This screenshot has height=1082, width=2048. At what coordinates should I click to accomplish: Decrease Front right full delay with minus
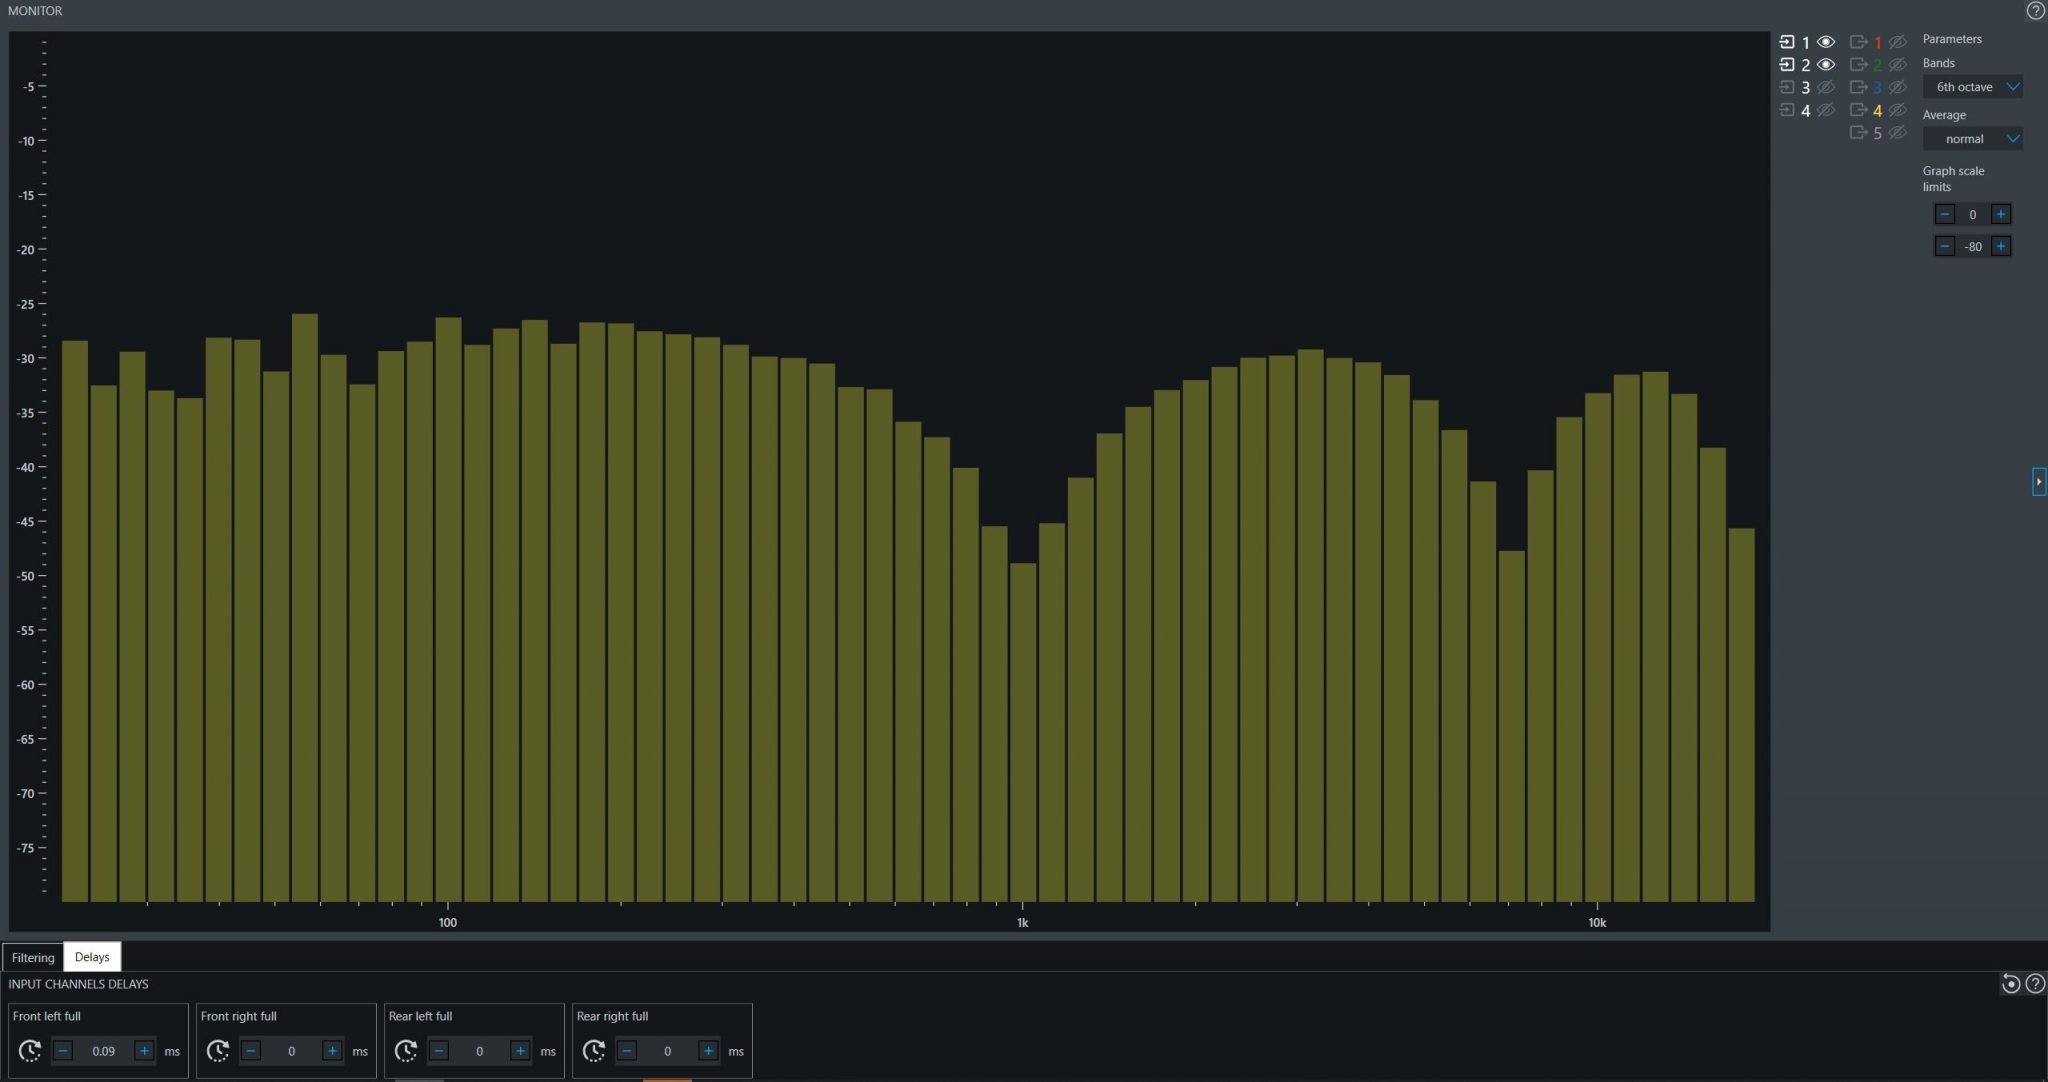pyautogui.click(x=251, y=1051)
